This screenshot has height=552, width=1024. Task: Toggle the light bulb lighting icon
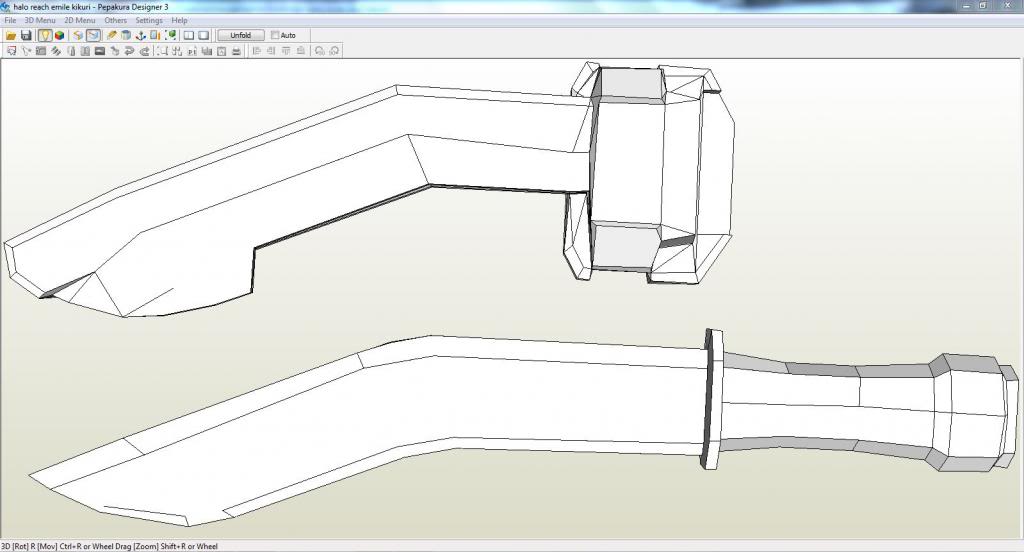tap(45, 35)
